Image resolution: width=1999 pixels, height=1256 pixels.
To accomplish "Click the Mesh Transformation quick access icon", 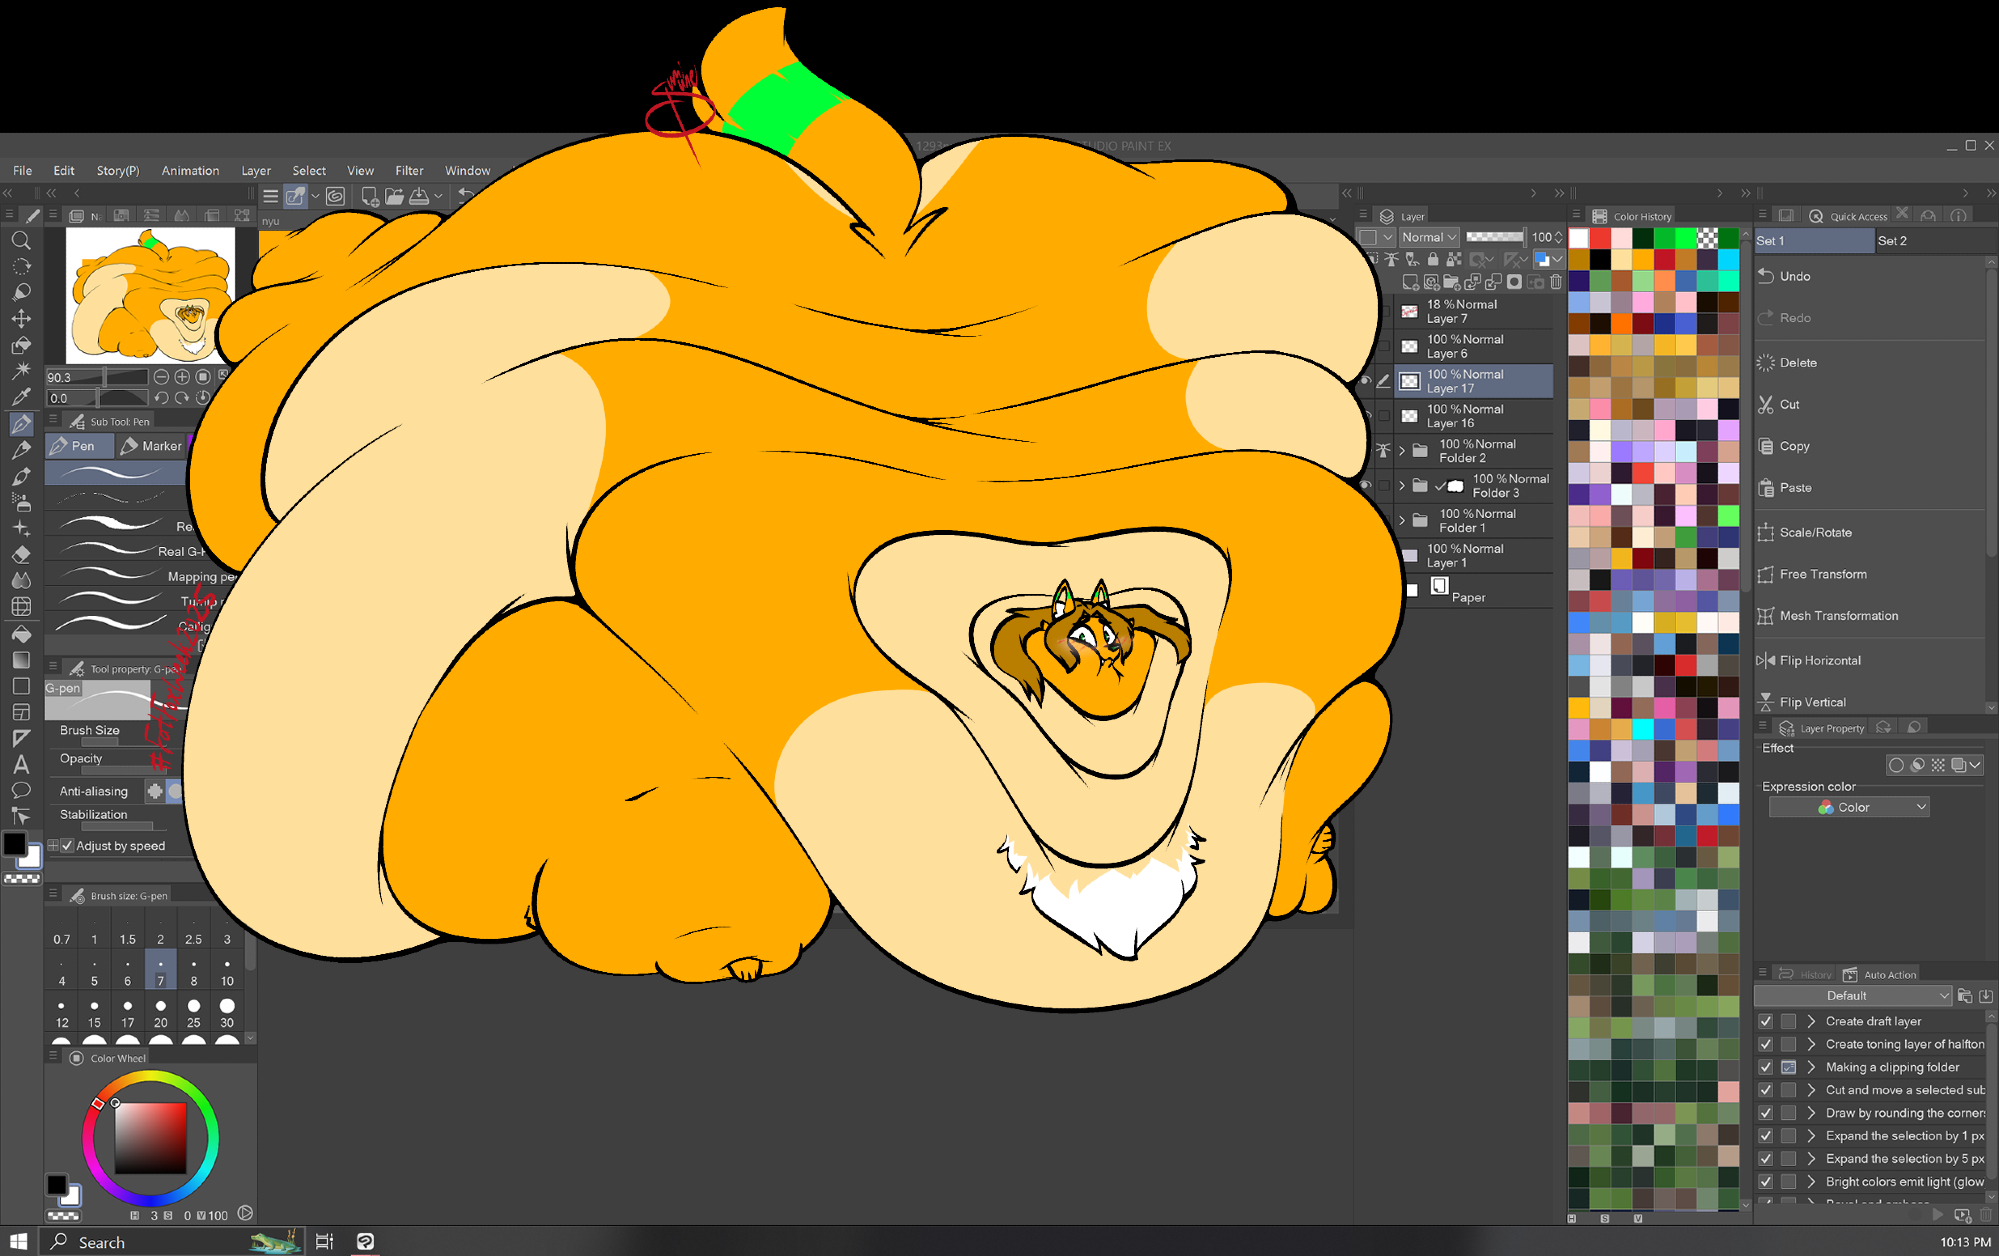I will click(1766, 616).
